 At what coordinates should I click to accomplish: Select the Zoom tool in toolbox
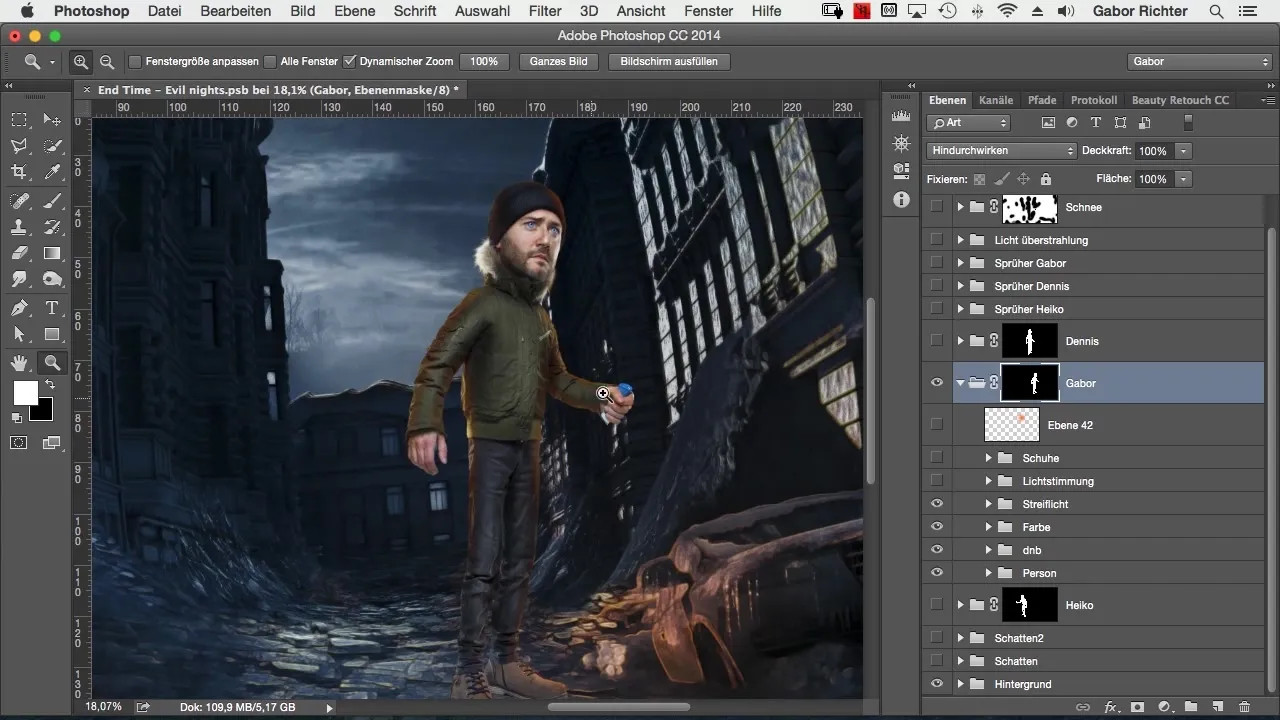coord(53,363)
